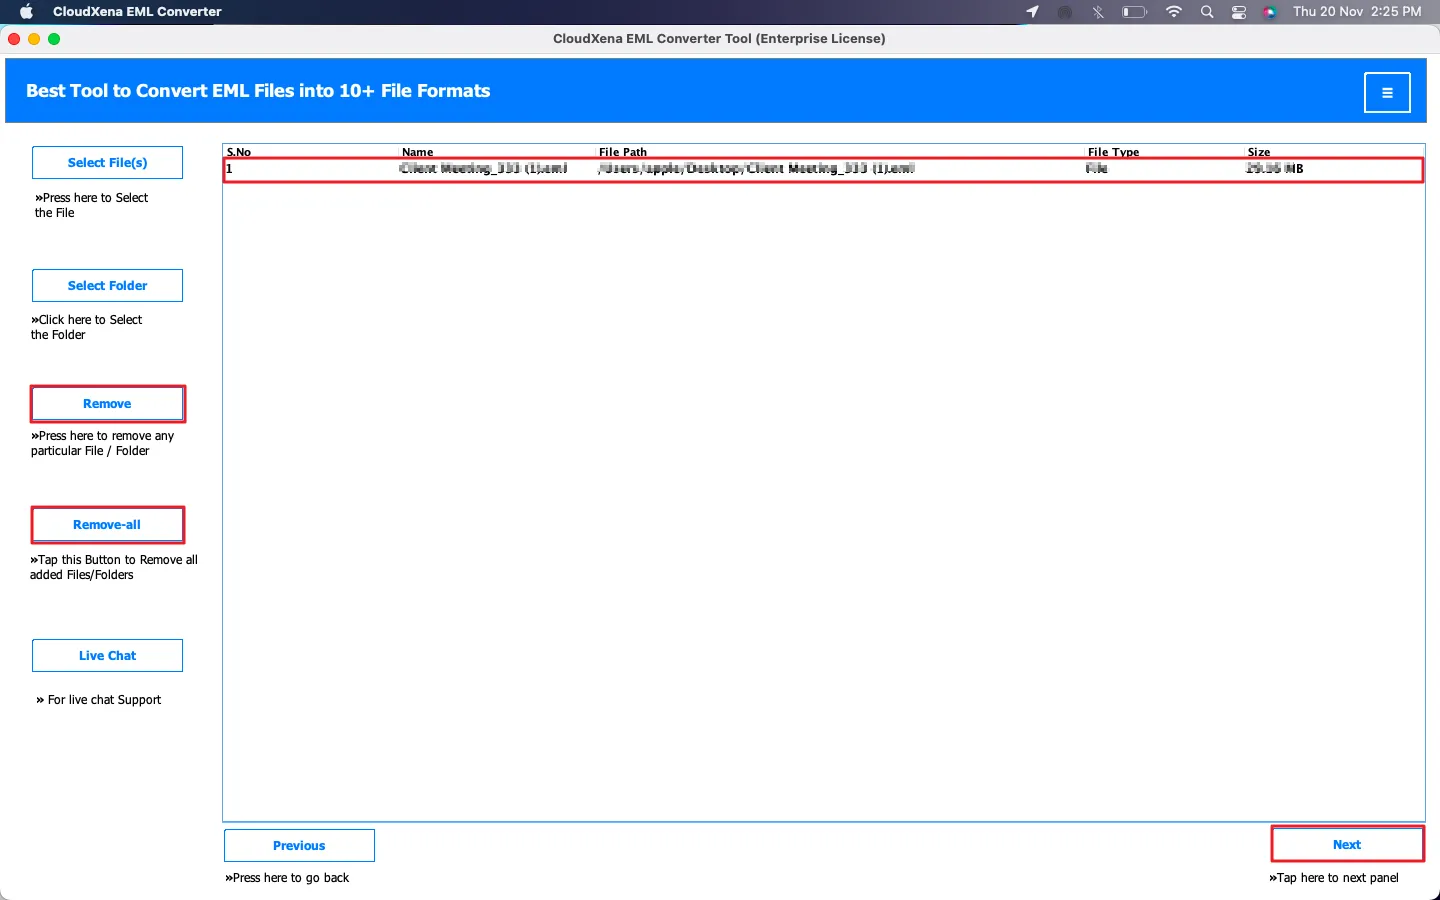1440x900 pixels.
Task: Click the Select Folder button
Action: point(107,286)
